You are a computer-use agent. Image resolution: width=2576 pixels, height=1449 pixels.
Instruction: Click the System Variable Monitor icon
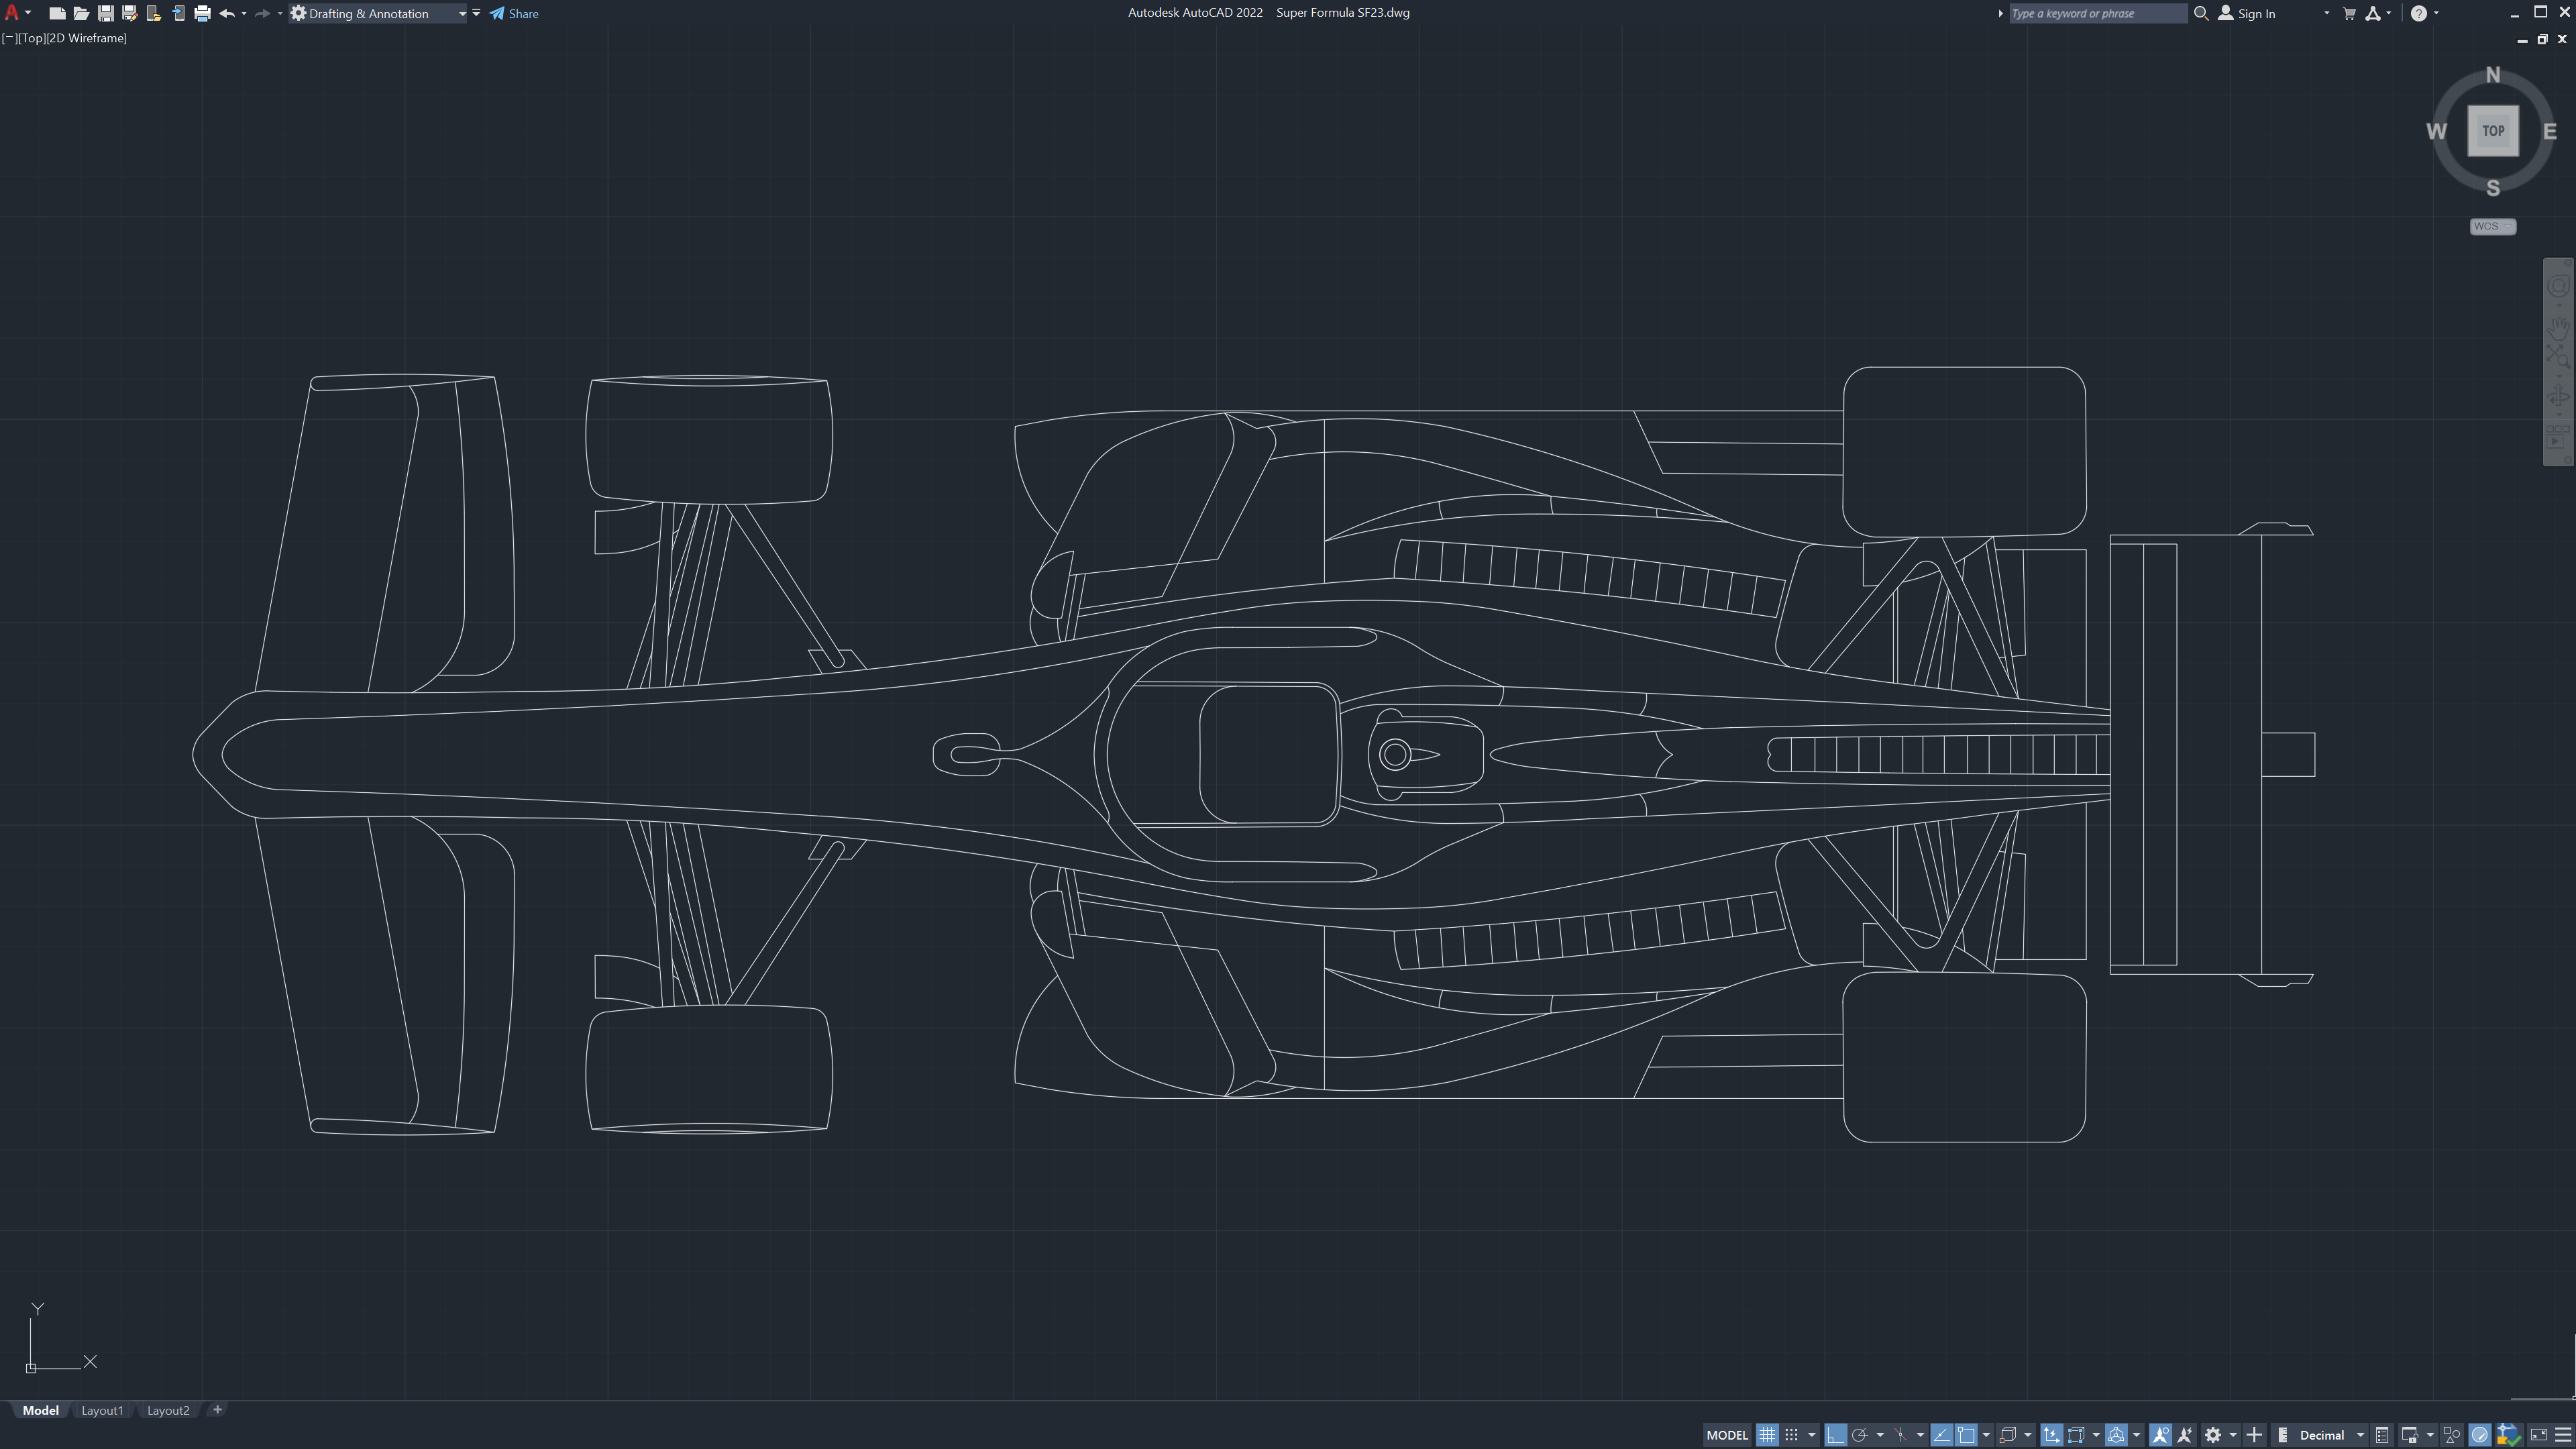tap(2508, 1435)
